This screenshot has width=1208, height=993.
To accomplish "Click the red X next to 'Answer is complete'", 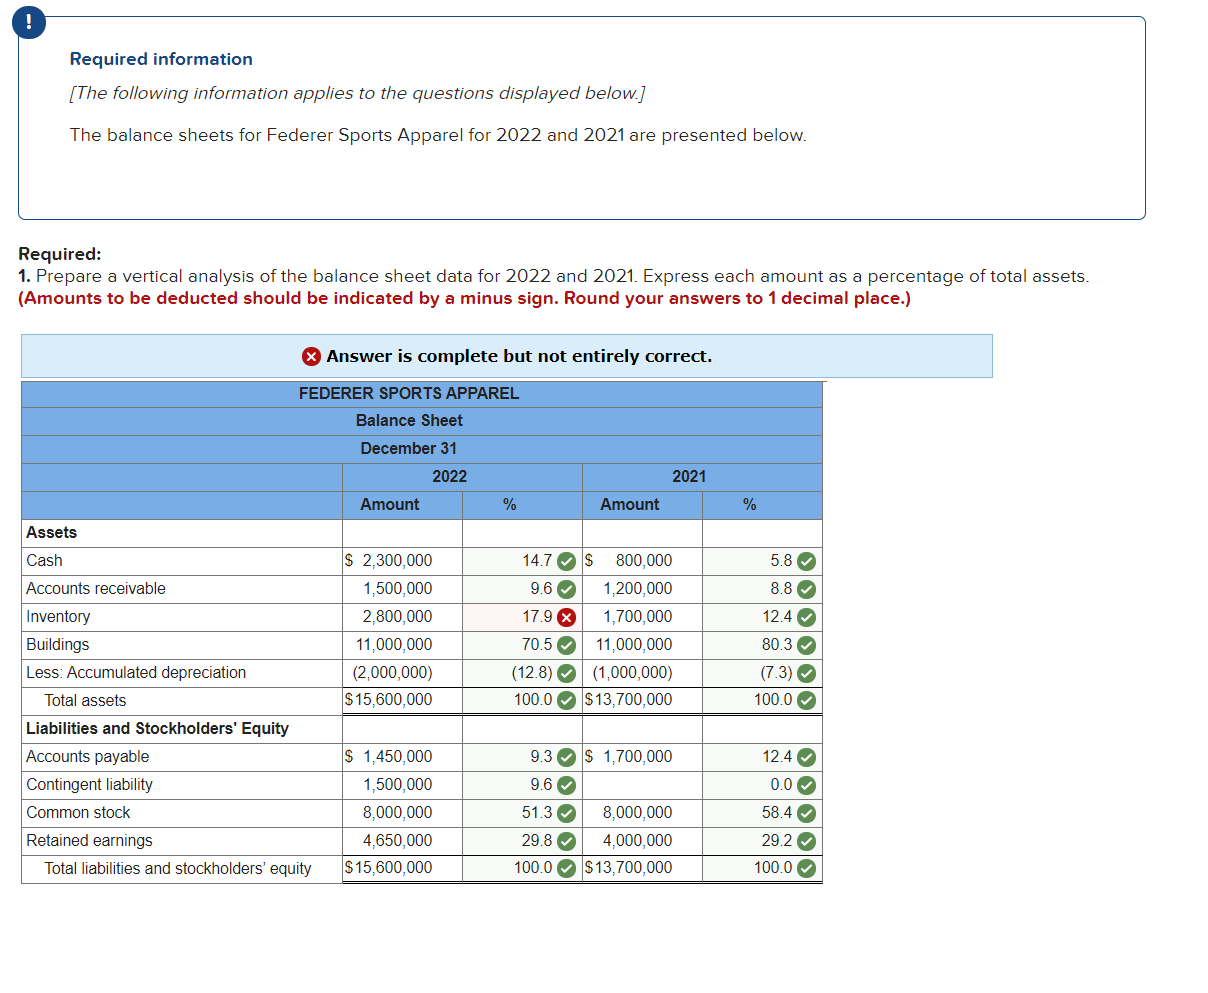I will pos(312,356).
